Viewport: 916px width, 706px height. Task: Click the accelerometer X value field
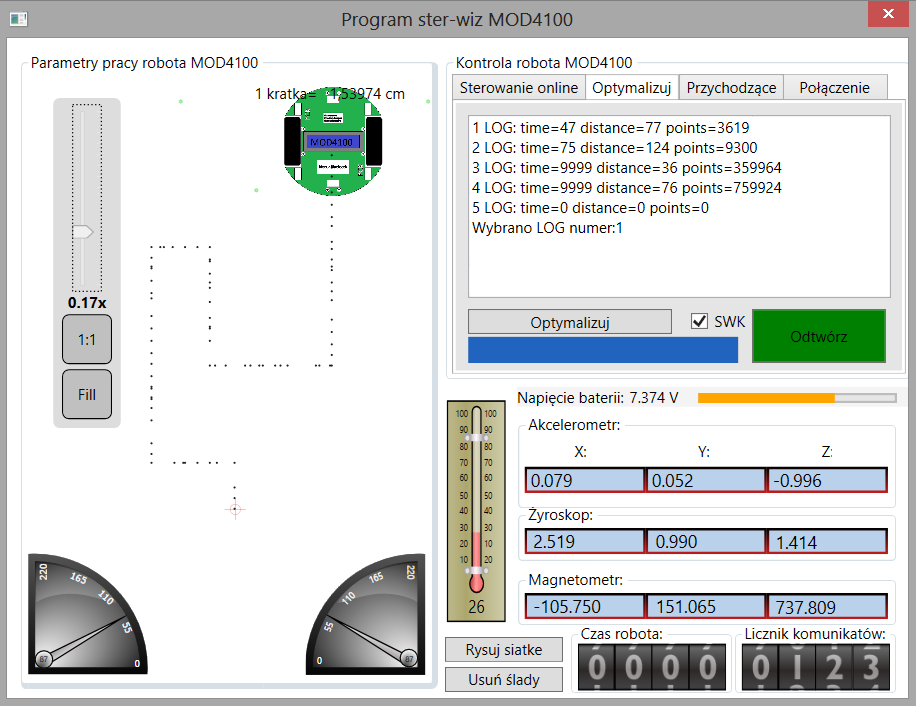coord(585,481)
